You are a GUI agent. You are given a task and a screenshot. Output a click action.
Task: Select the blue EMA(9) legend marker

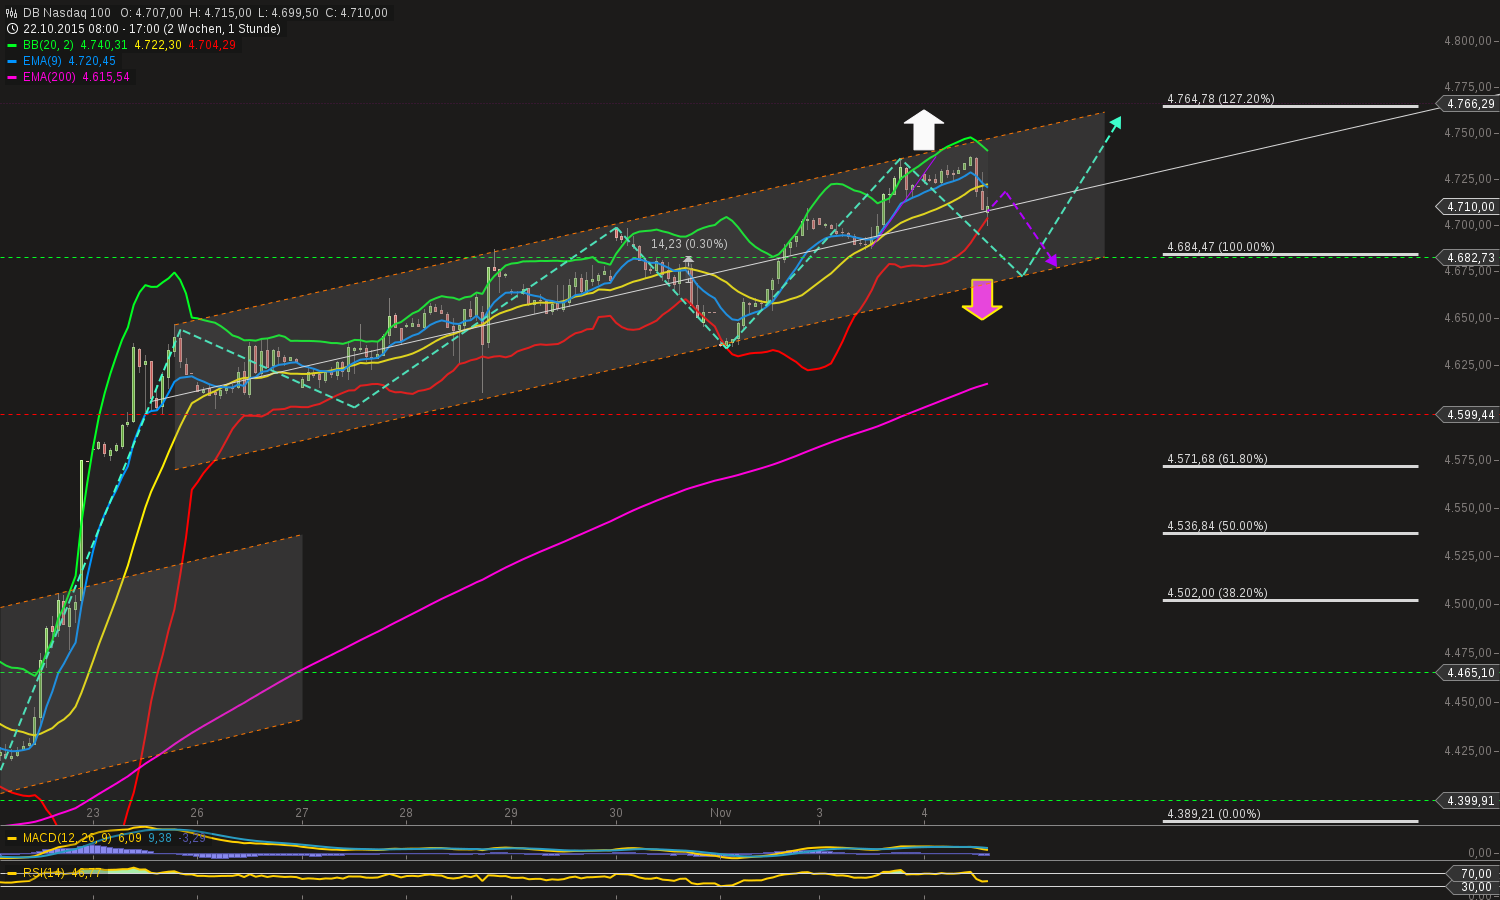[12, 61]
